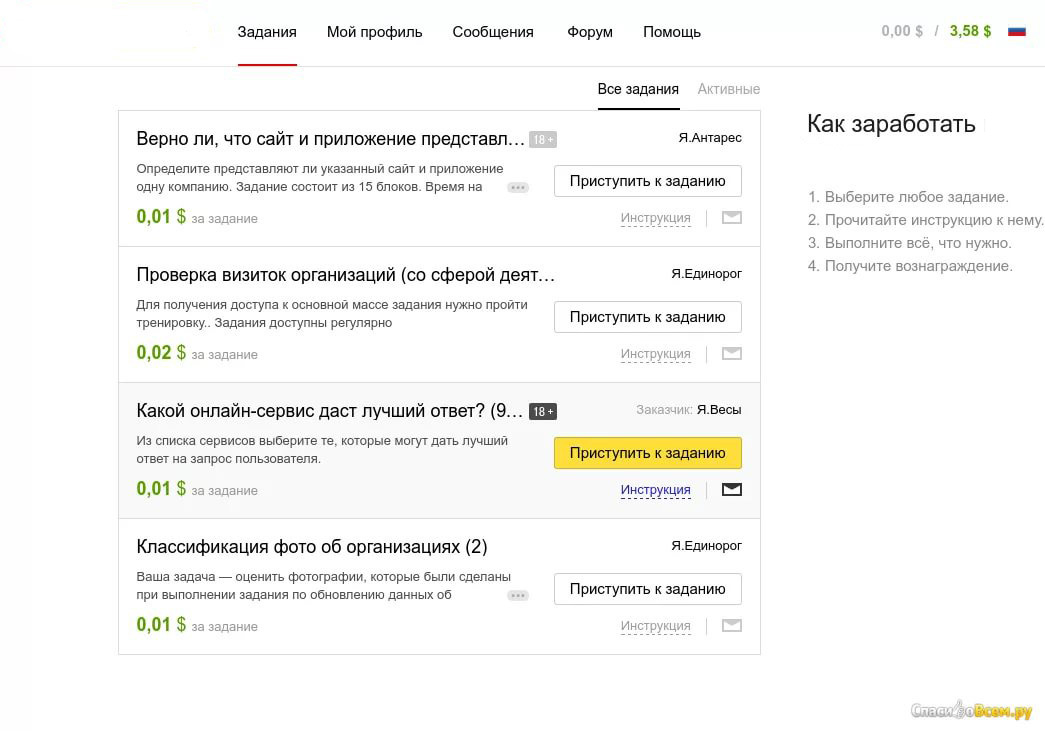Viewport: 1045px width, 731px height.
Task: Open Помощь in the navigation
Action: point(672,32)
